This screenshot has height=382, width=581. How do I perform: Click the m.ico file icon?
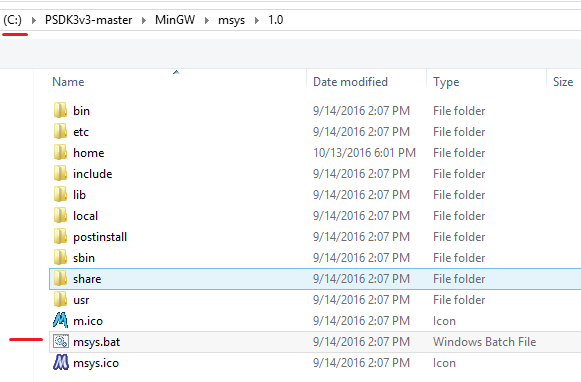click(60, 320)
